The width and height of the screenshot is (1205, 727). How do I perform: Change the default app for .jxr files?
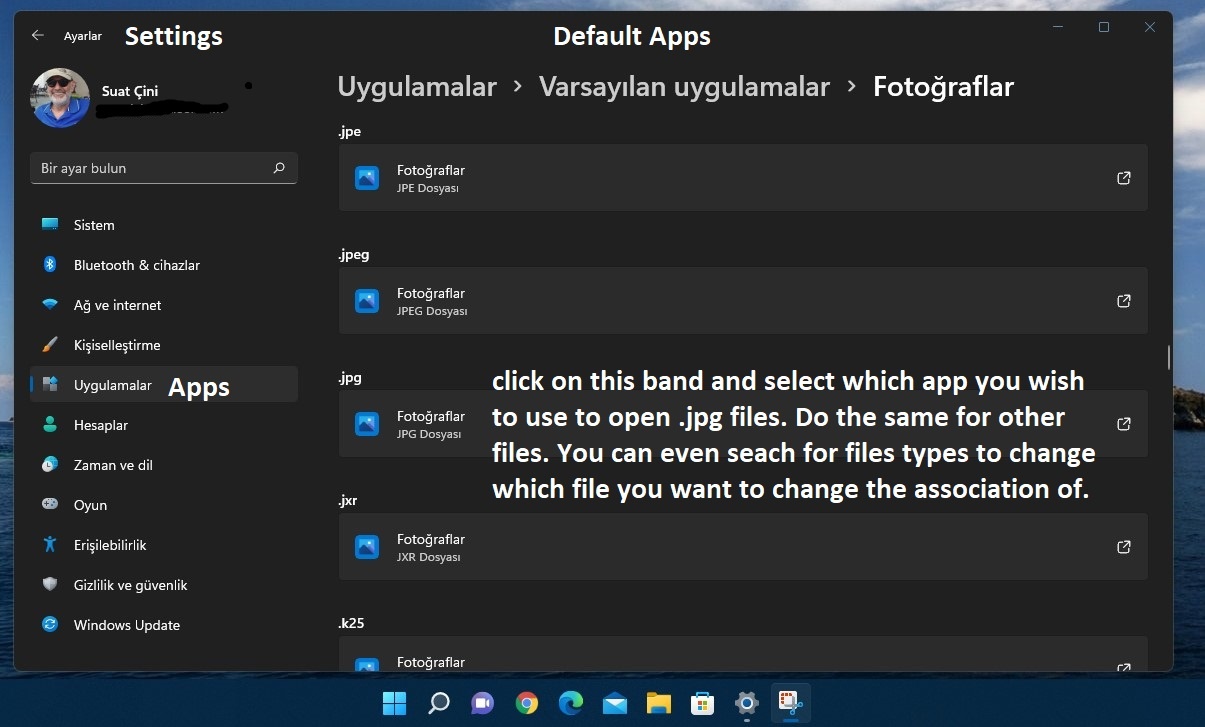(x=743, y=547)
